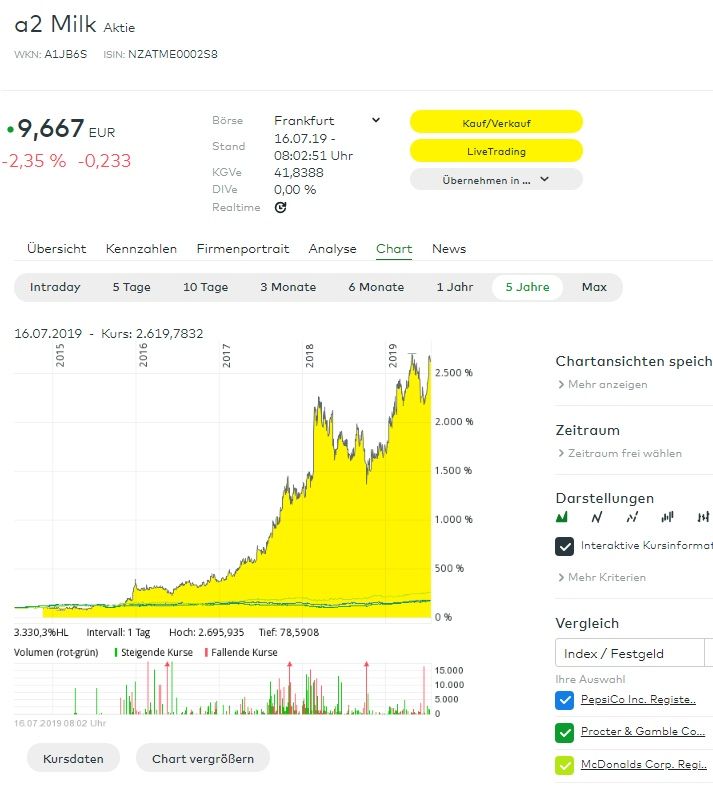Click the price 9,667 EUR
713x791 pixels.
[x=66, y=129]
